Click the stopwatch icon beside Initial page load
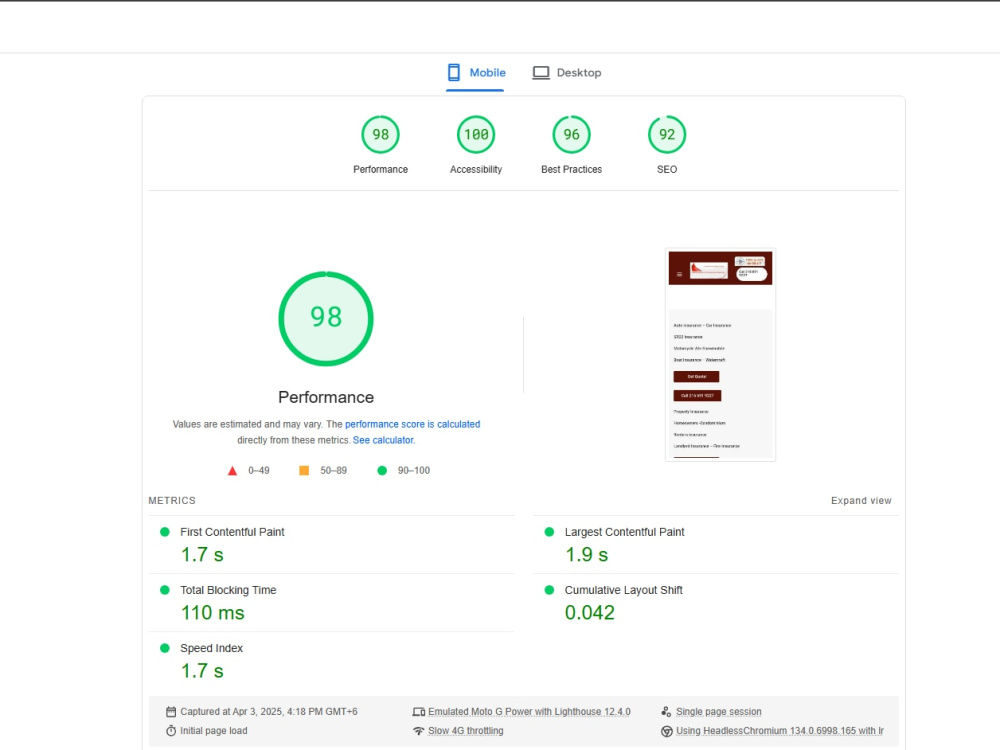Image resolution: width=1000 pixels, height=750 pixels. pyautogui.click(x=171, y=731)
